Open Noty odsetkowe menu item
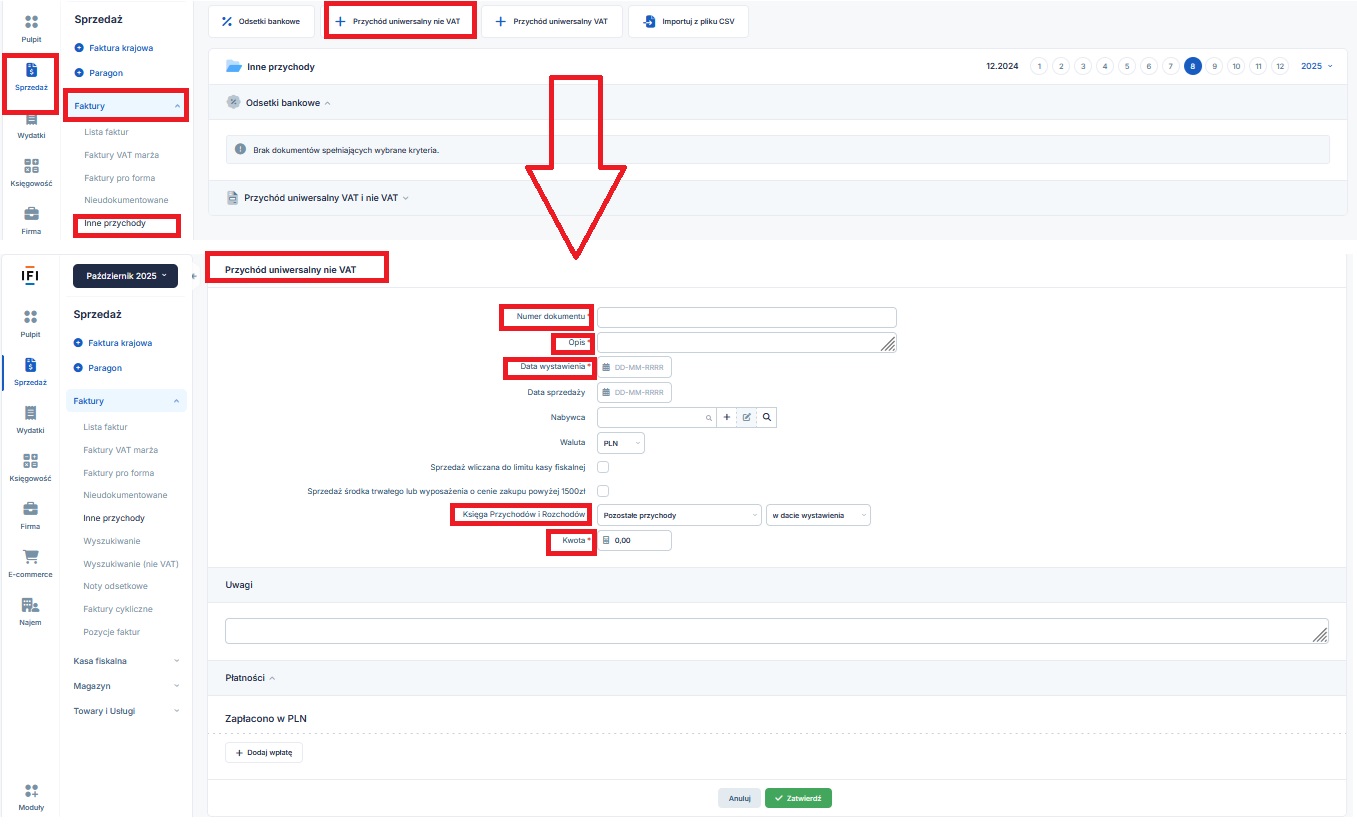The width and height of the screenshot is (1357, 826). 115,586
